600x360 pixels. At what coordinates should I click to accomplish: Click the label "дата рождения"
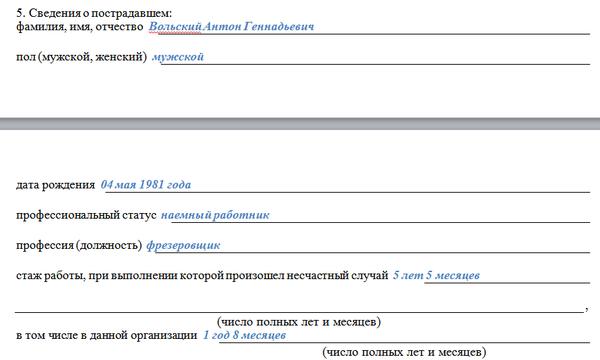pos(55,185)
